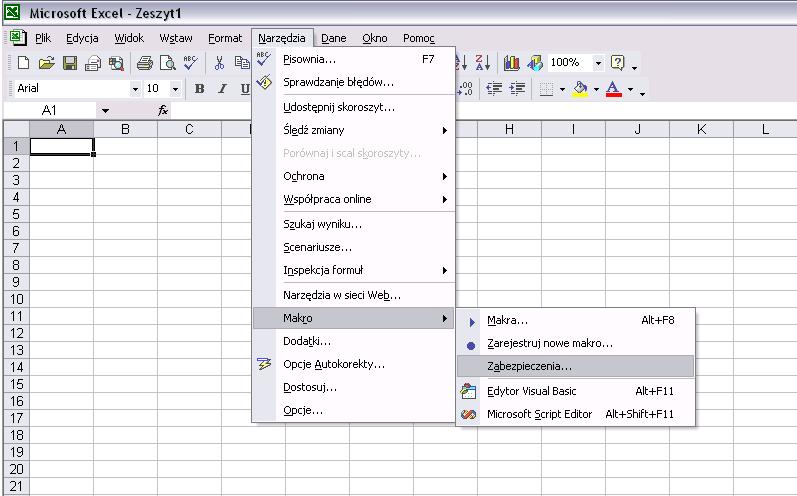Image resolution: width=797 pixels, height=496 pixels.
Task: Apply the yellow Fill Color
Action: (x=580, y=89)
